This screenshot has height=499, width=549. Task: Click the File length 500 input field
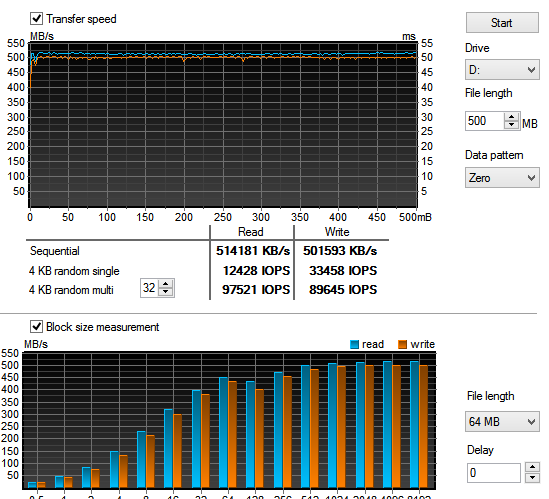point(485,121)
